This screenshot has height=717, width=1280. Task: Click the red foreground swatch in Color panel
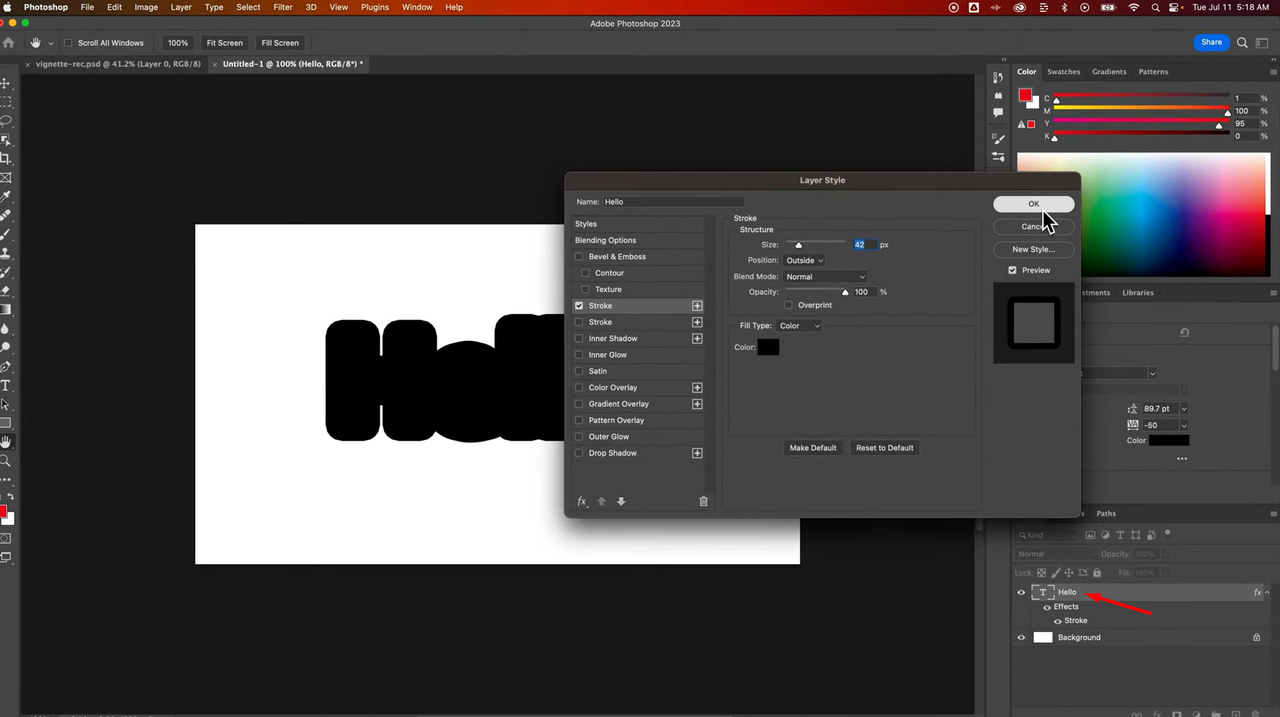1025,95
